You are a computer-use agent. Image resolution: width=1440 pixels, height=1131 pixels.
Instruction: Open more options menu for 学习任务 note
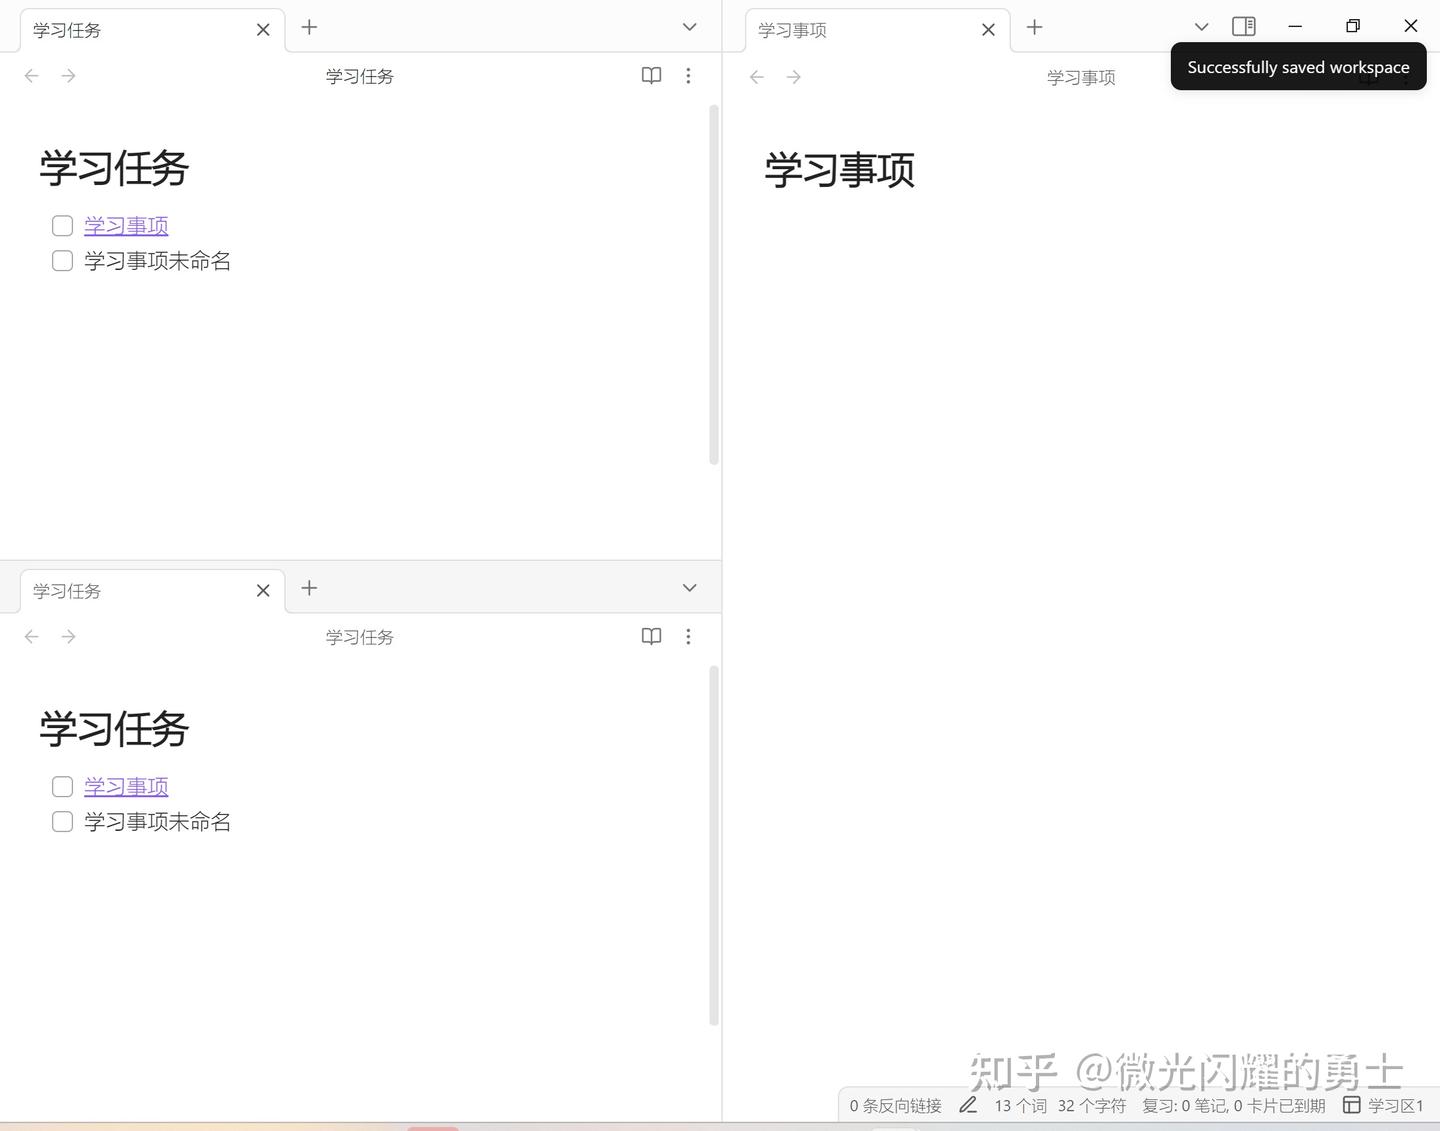click(688, 75)
